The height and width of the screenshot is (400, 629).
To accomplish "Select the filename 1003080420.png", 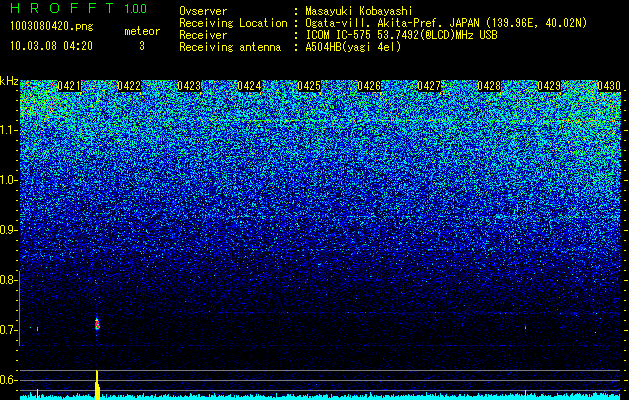I will coord(52,27).
